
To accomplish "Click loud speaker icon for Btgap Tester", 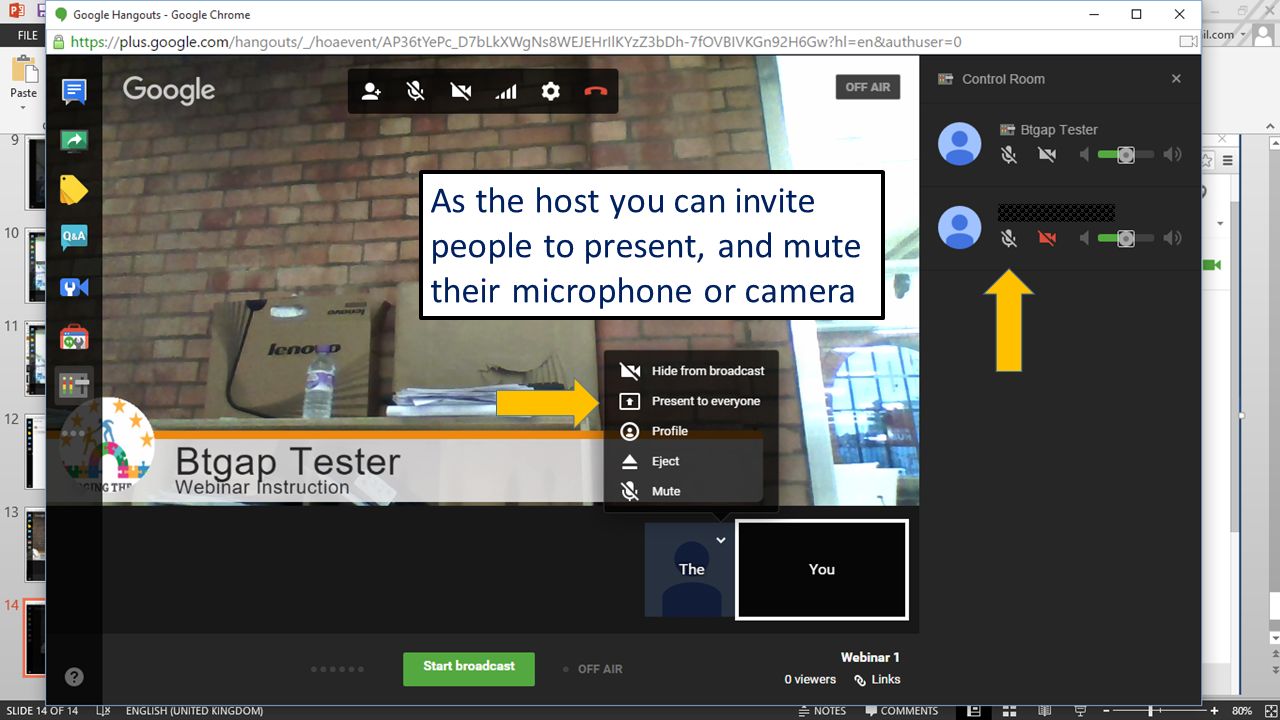I will (x=1172, y=154).
